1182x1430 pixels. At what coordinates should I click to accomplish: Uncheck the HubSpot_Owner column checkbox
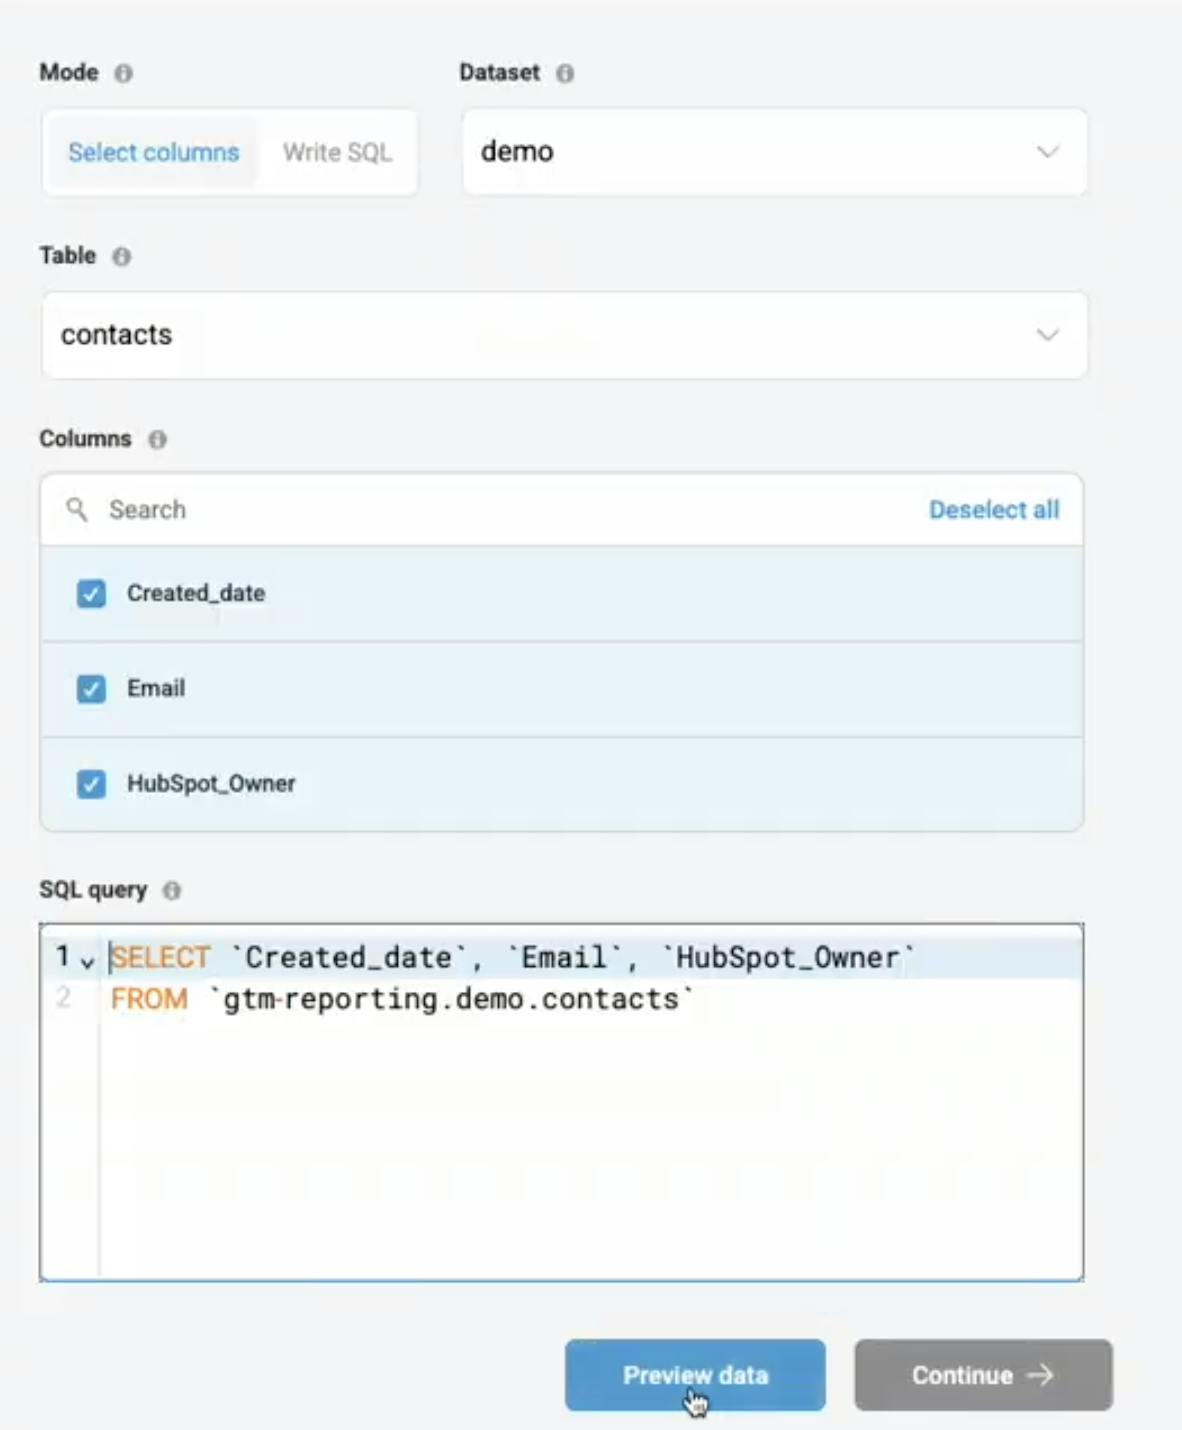91,784
